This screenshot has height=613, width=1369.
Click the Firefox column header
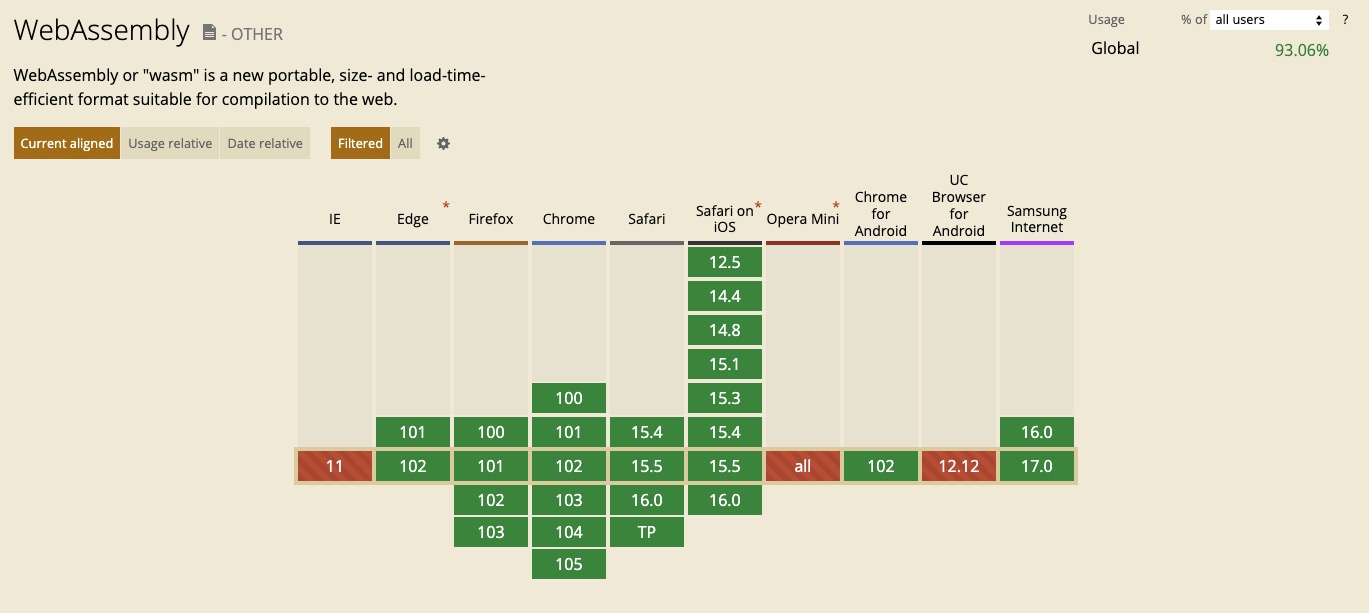(x=491, y=219)
